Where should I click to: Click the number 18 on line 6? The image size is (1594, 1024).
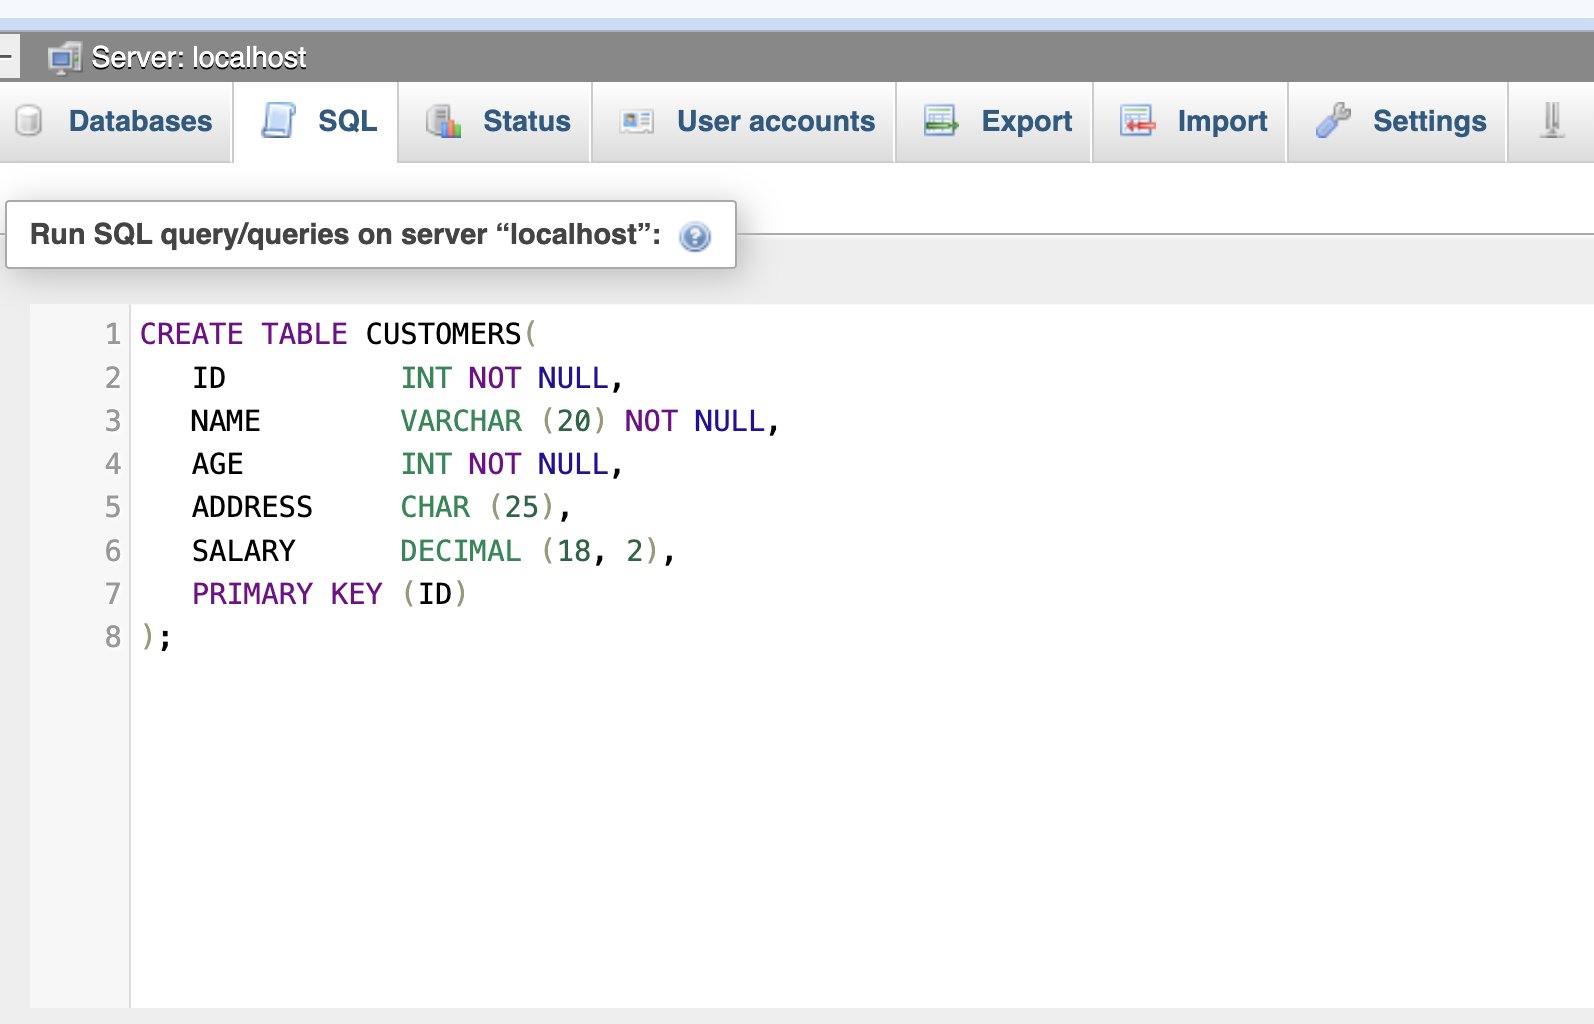click(x=574, y=551)
